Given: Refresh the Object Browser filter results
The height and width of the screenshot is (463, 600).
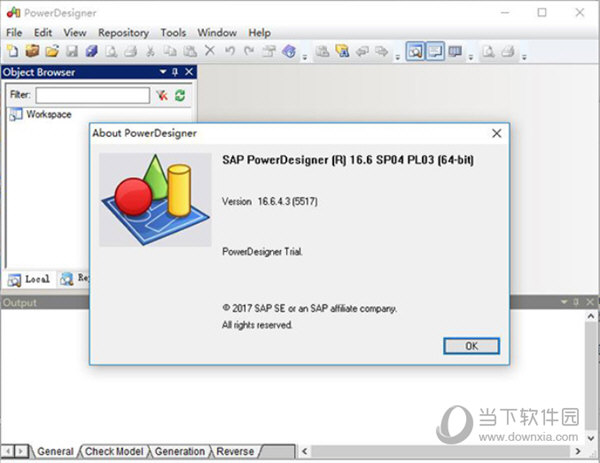Looking at the screenshot, I should click(180, 95).
